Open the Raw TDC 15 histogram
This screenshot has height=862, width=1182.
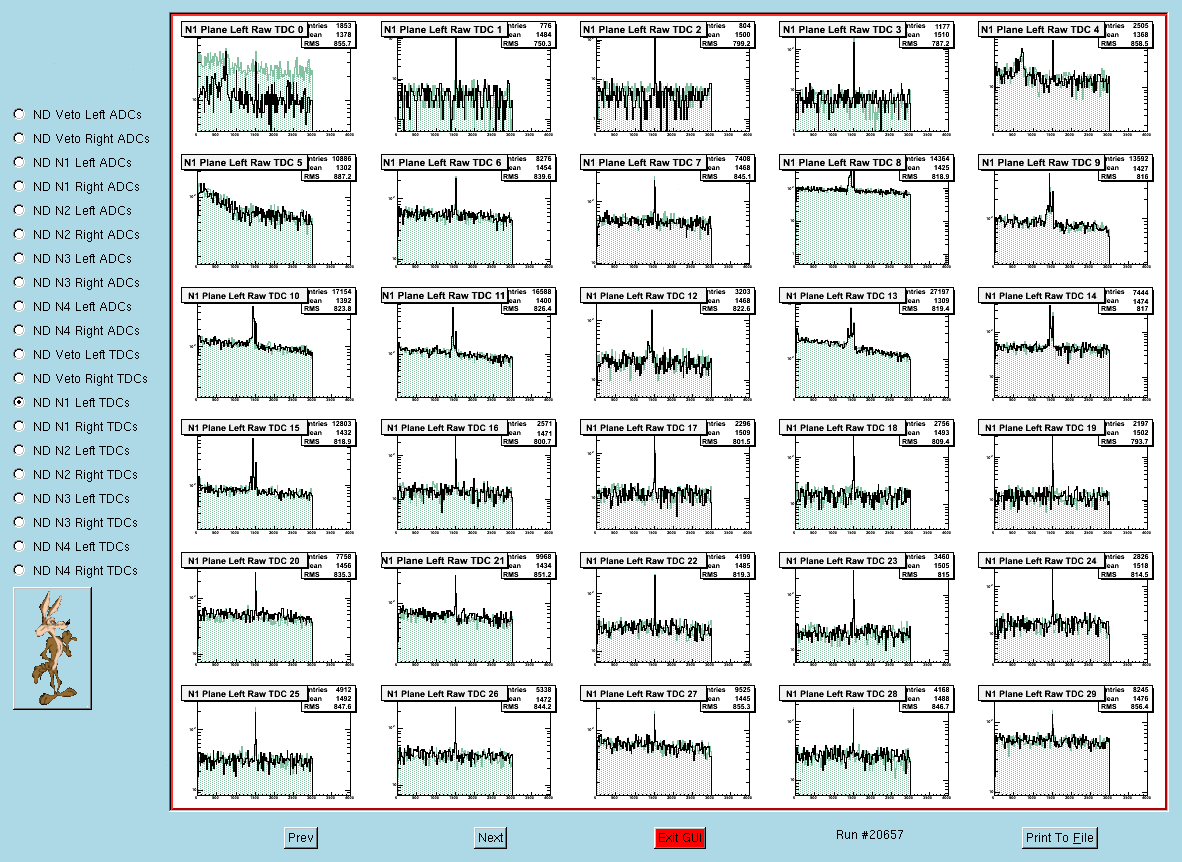268,478
